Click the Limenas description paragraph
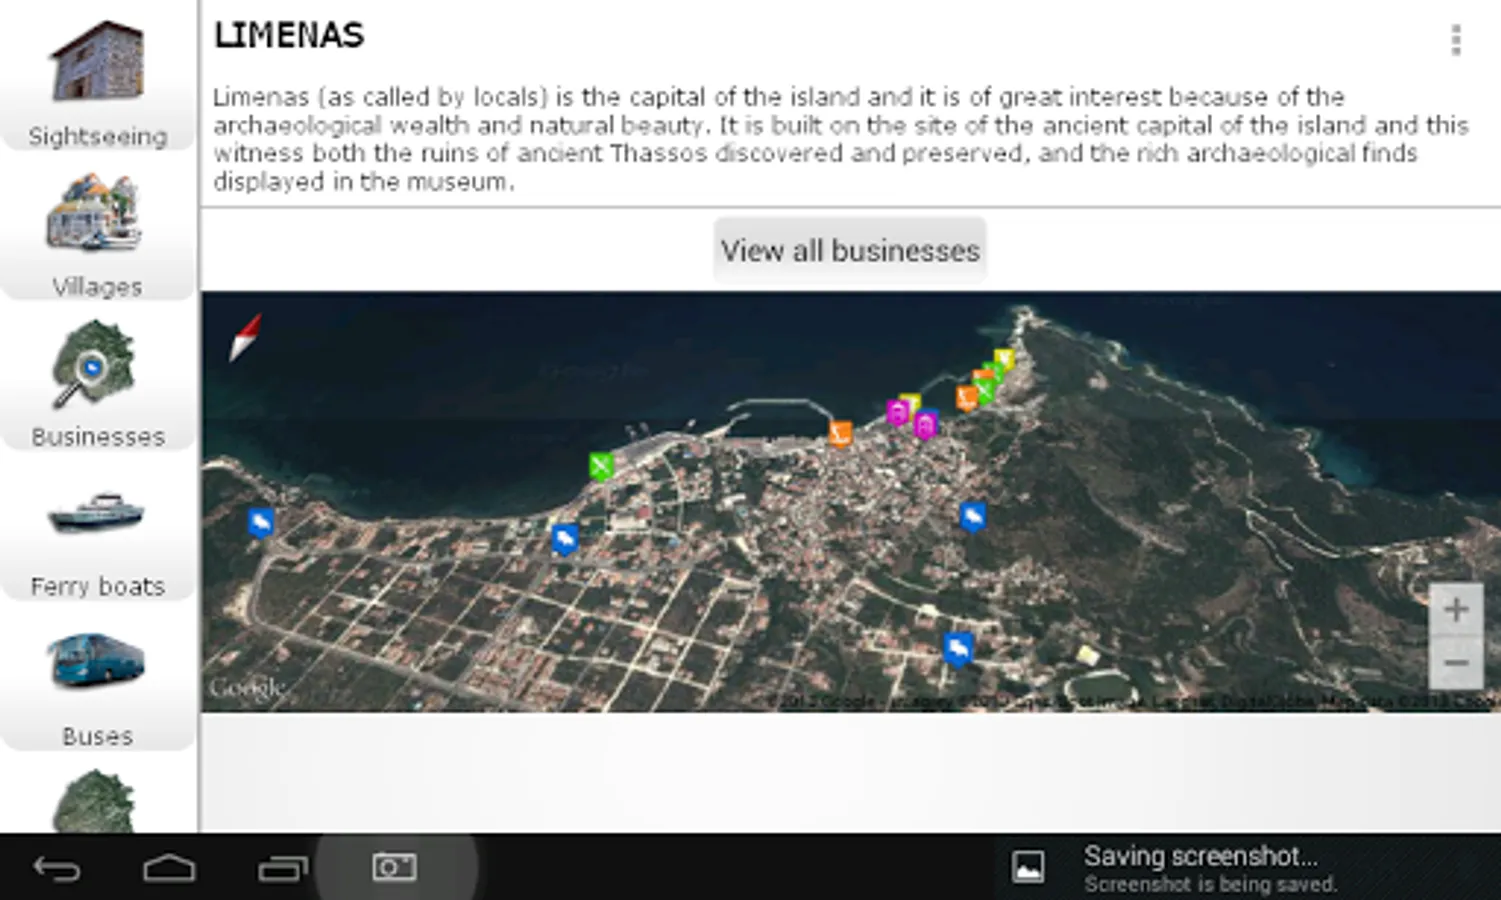The width and height of the screenshot is (1501, 900). pyautogui.click(x=840, y=139)
